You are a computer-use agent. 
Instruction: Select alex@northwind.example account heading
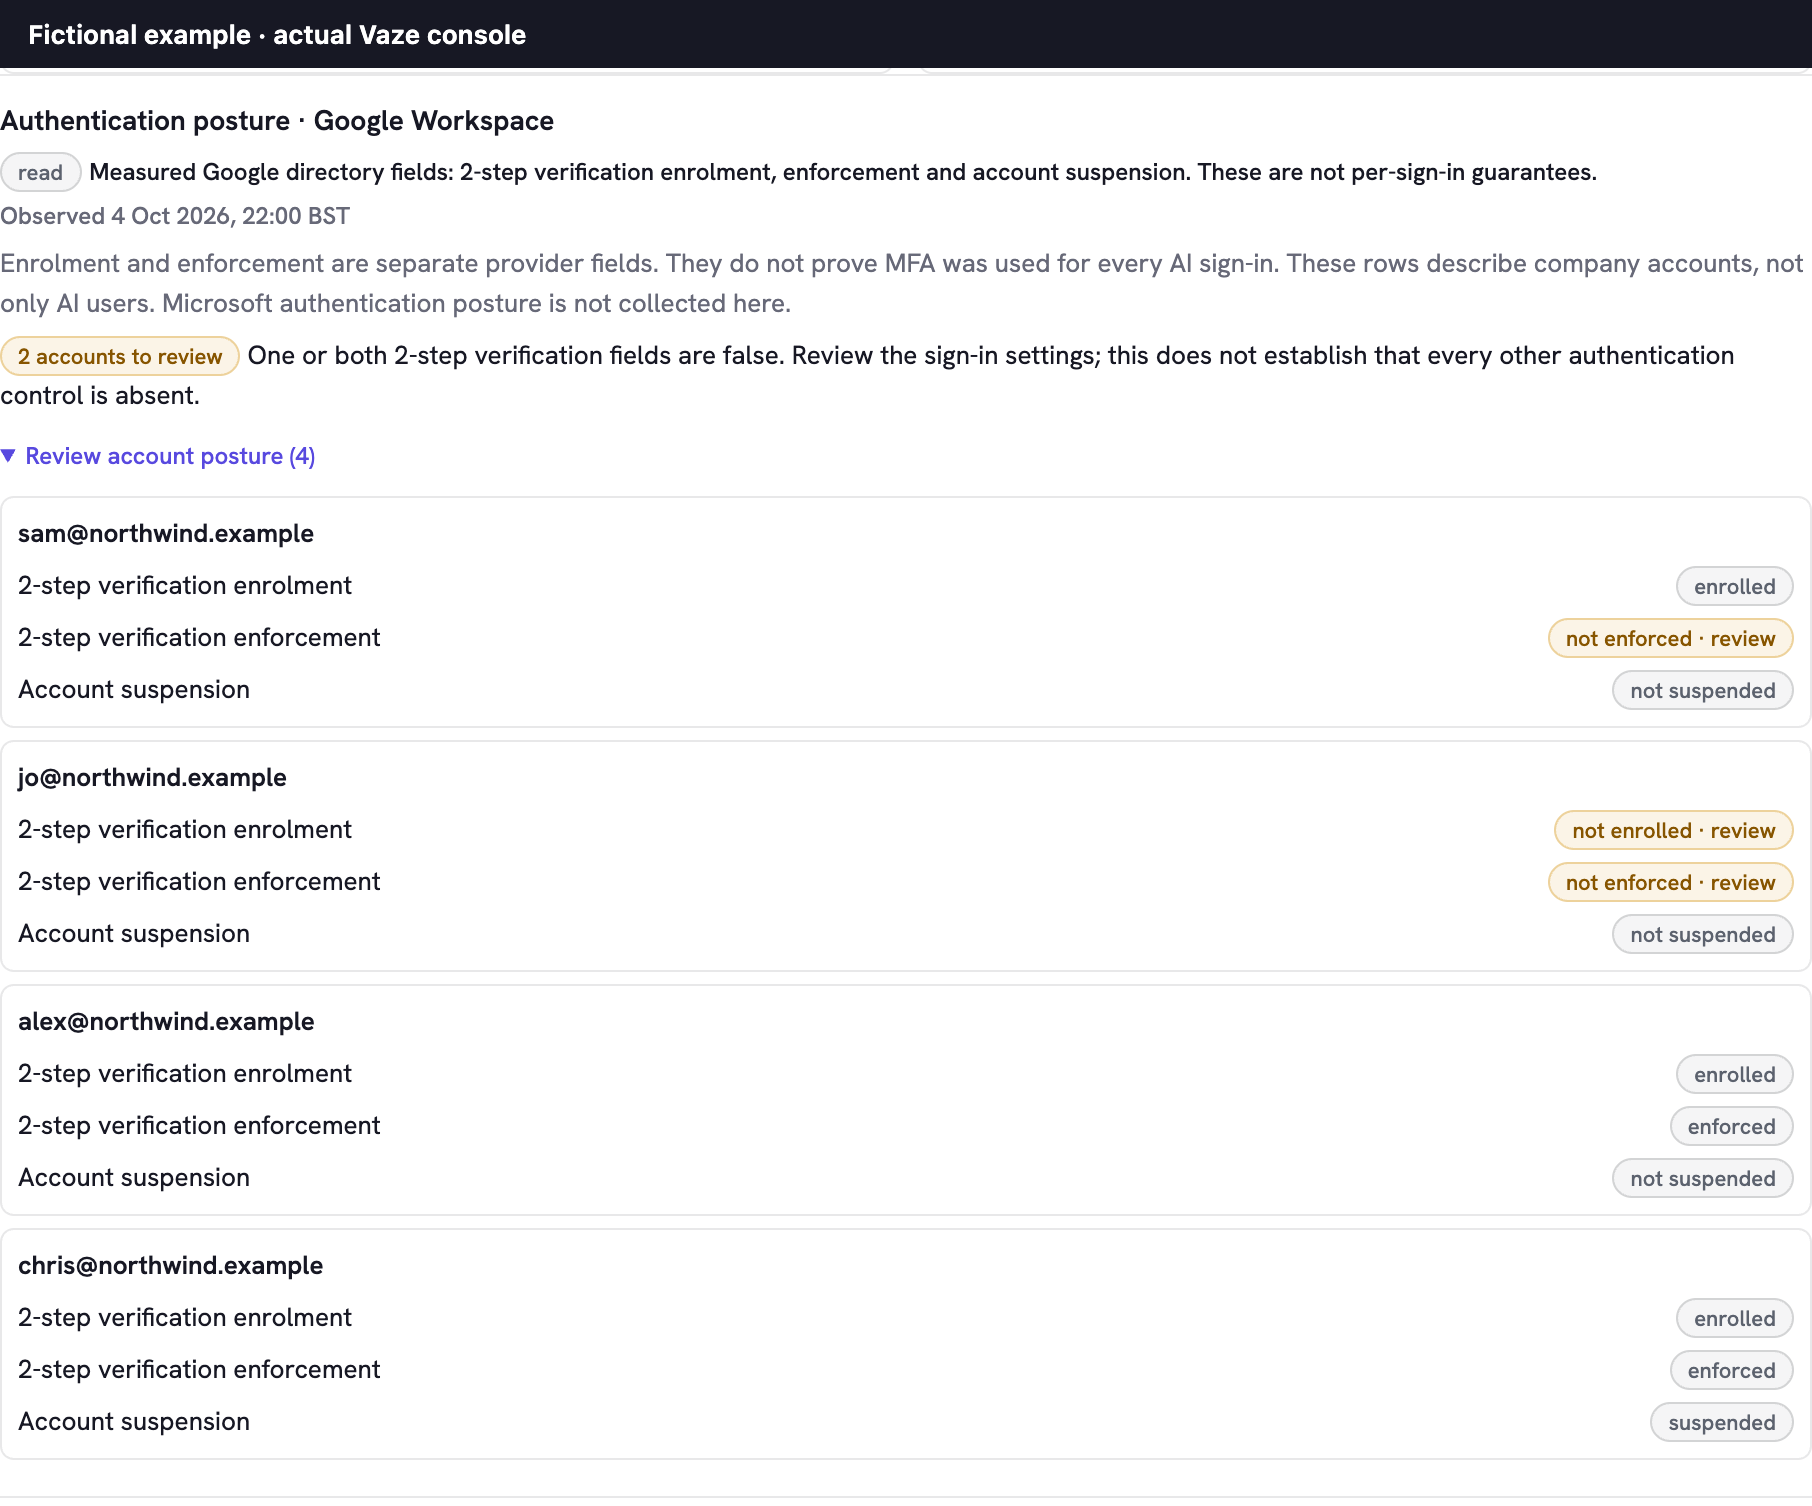point(166,1021)
